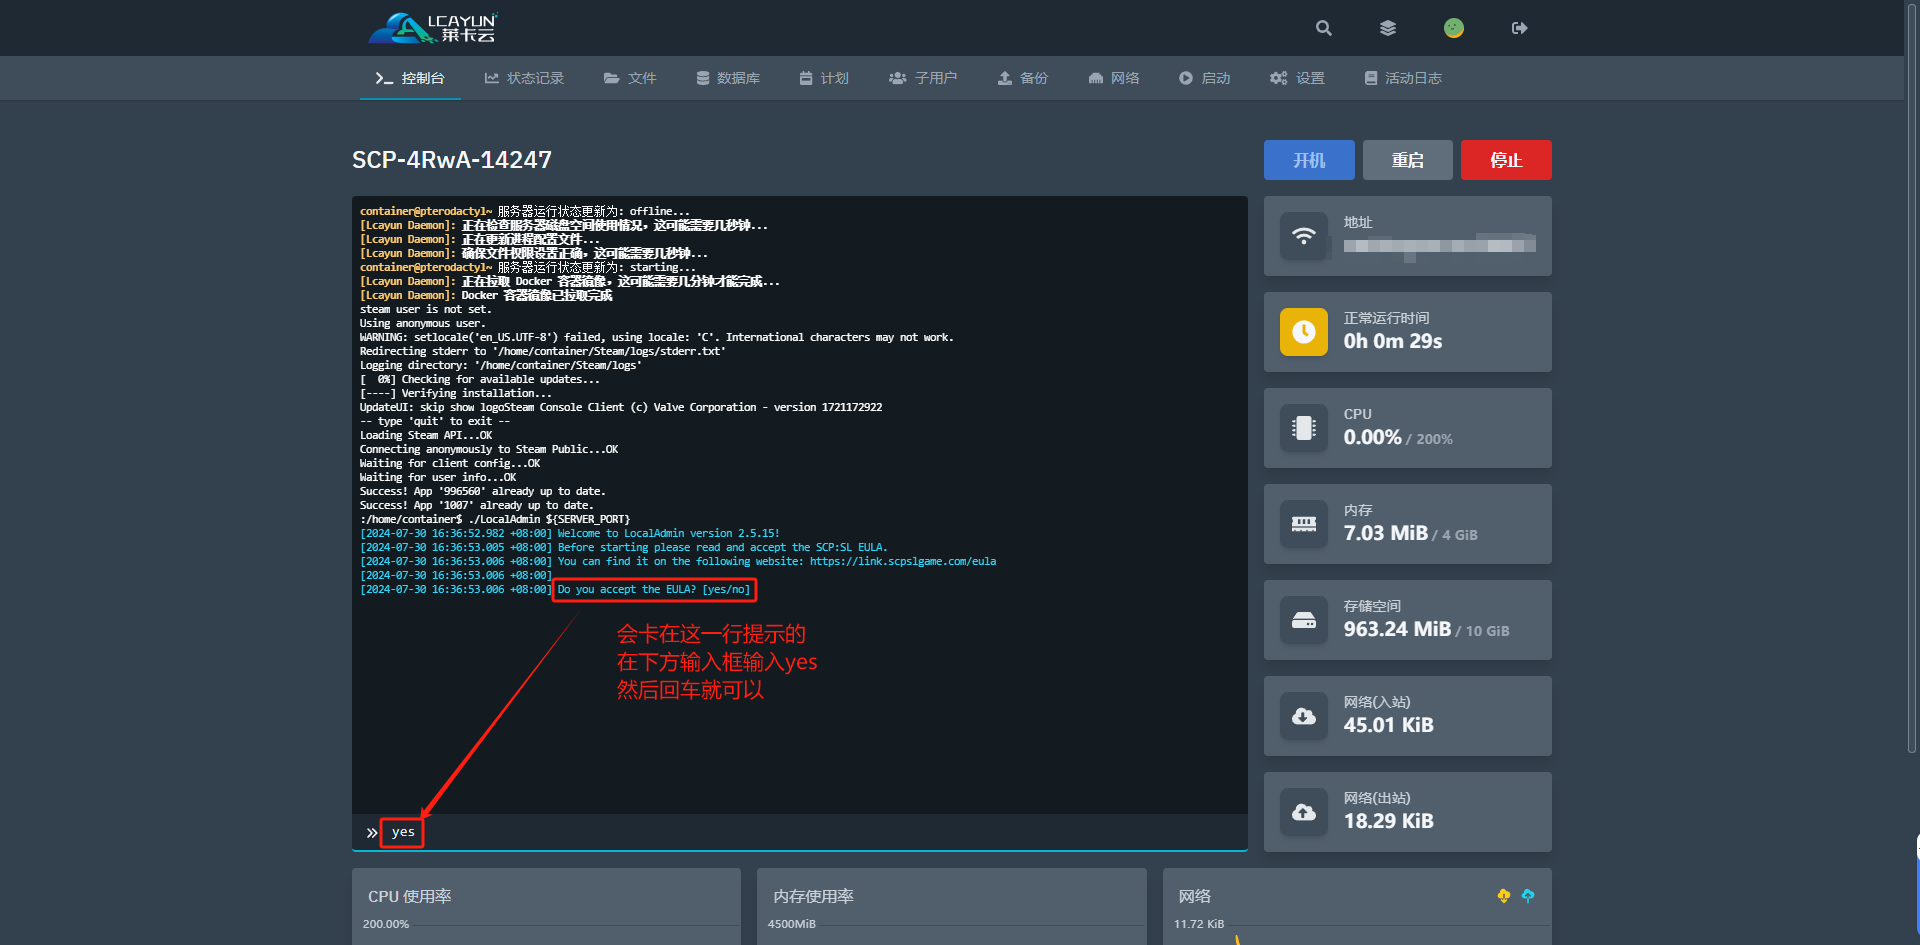View the 活动日志 activity log tab
Viewport: 1920px width, 945px height.
(x=1403, y=78)
